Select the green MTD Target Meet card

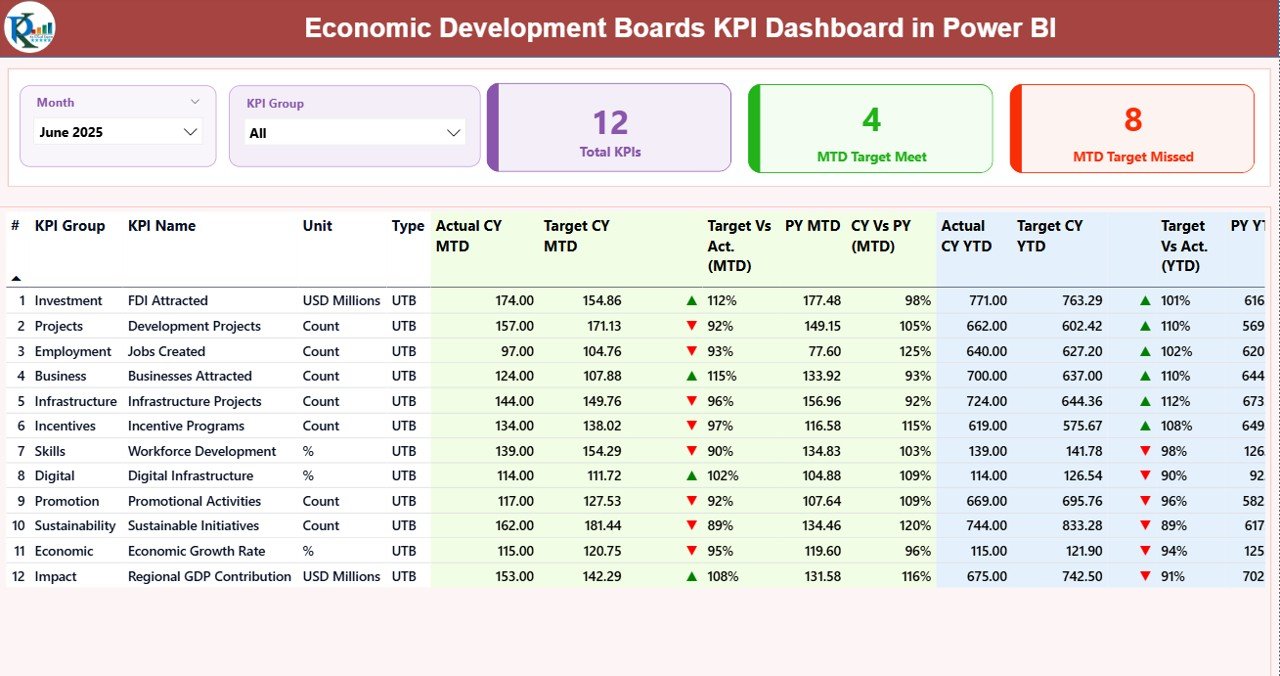(870, 127)
